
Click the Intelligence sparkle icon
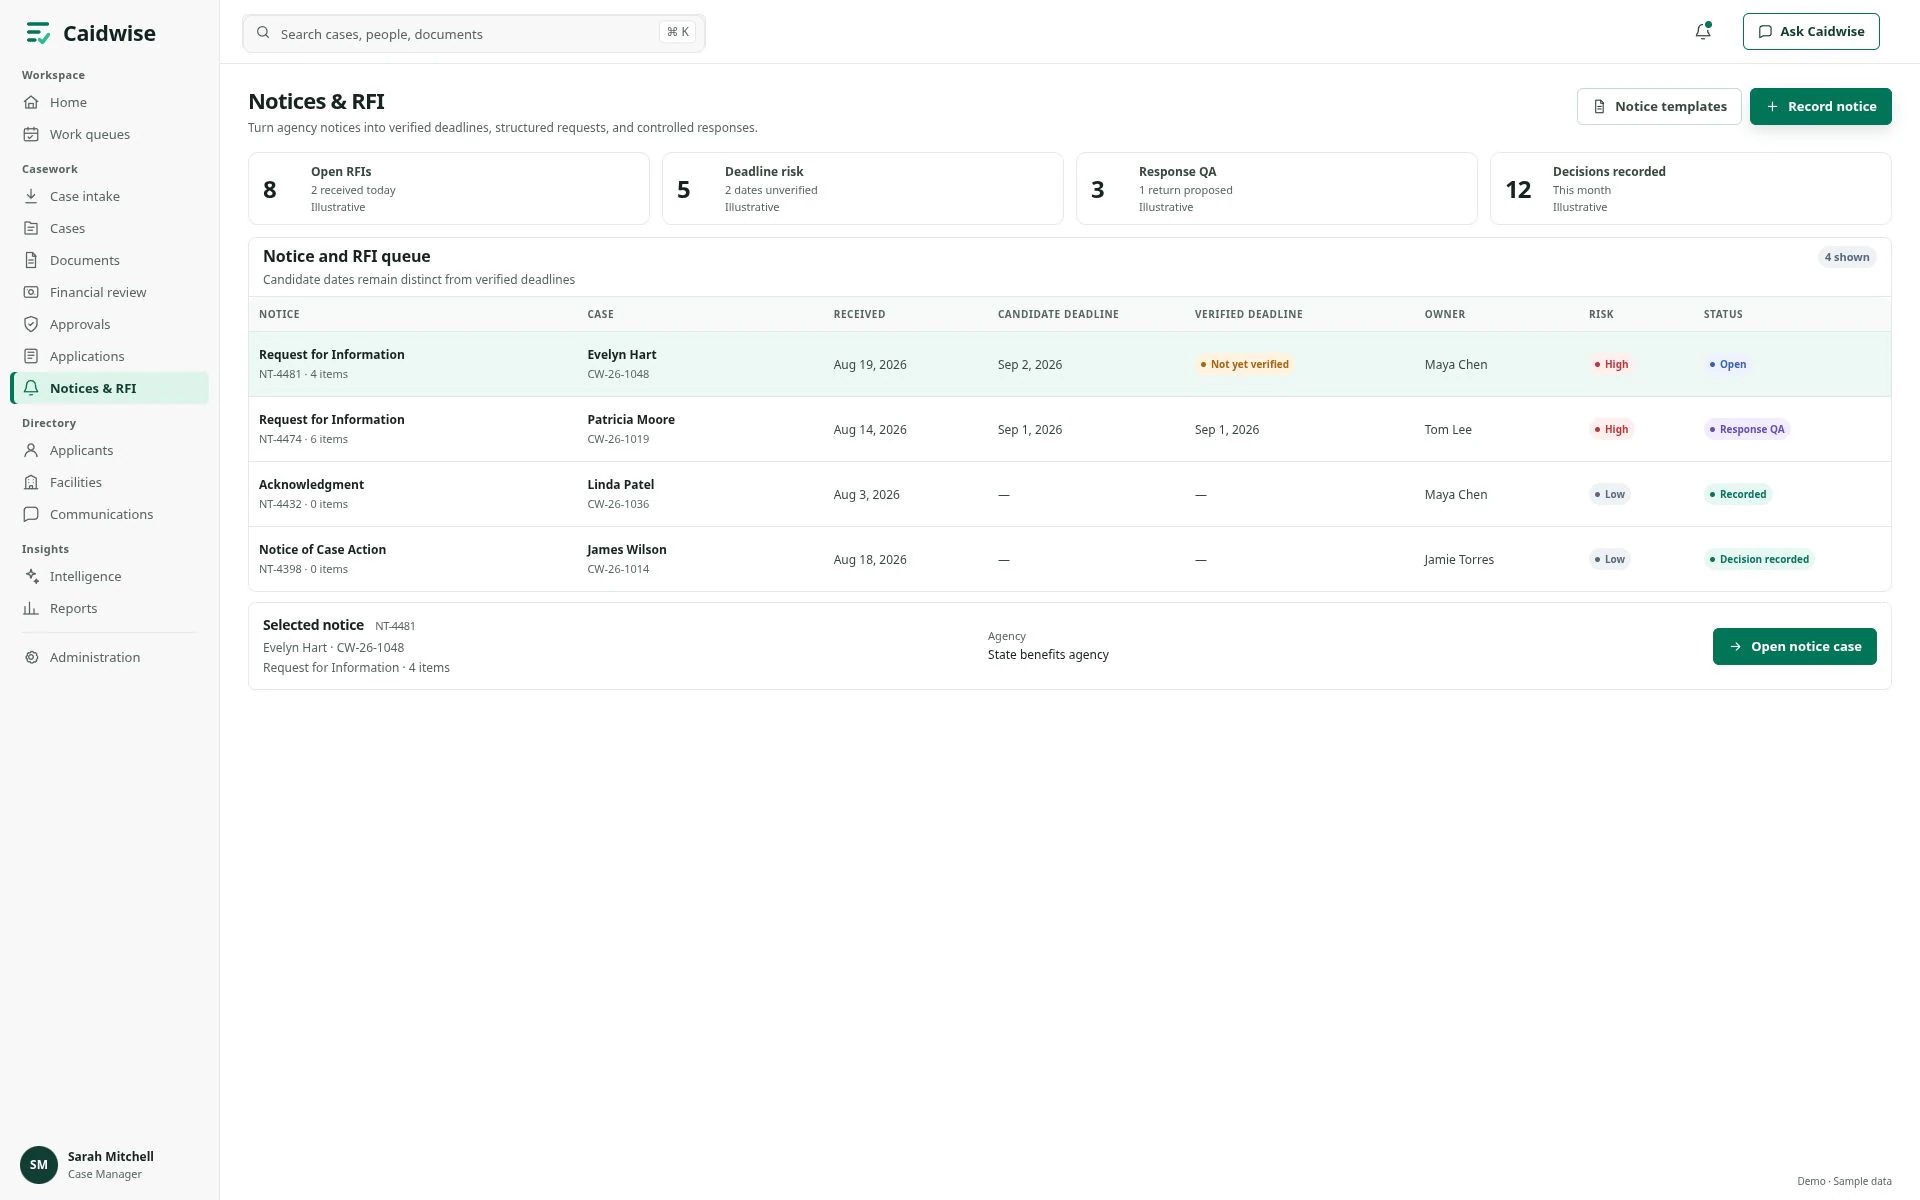pos(31,576)
